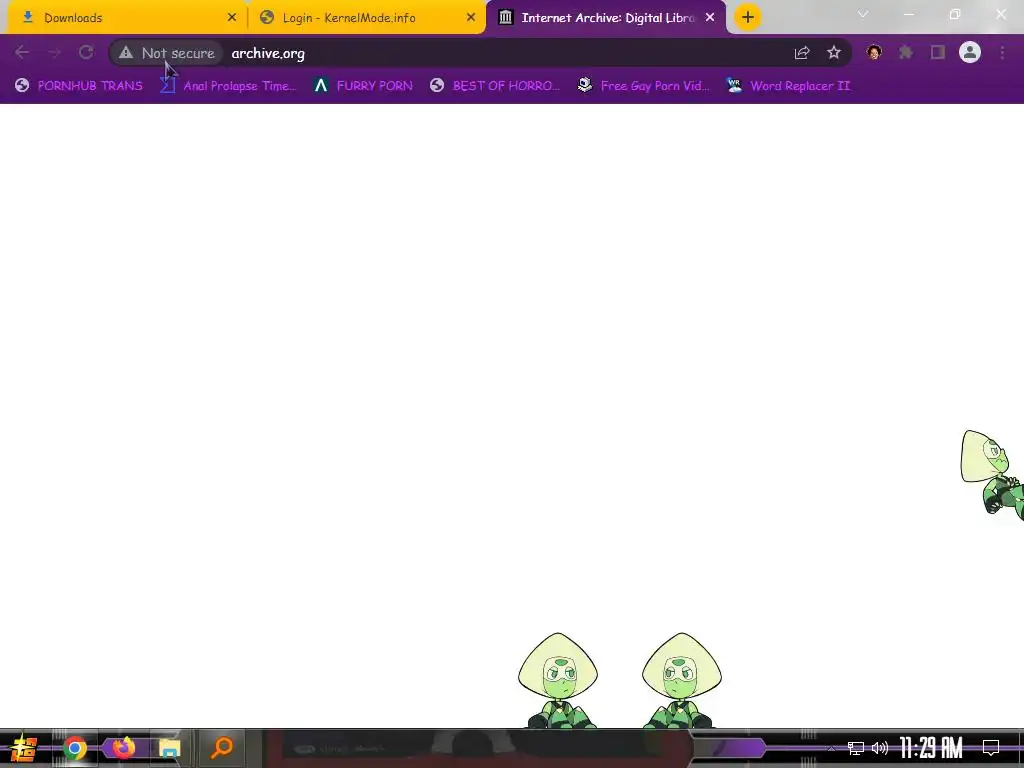Open the Chrome profile menu
The image size is (1024, 768).
(970, 52)
